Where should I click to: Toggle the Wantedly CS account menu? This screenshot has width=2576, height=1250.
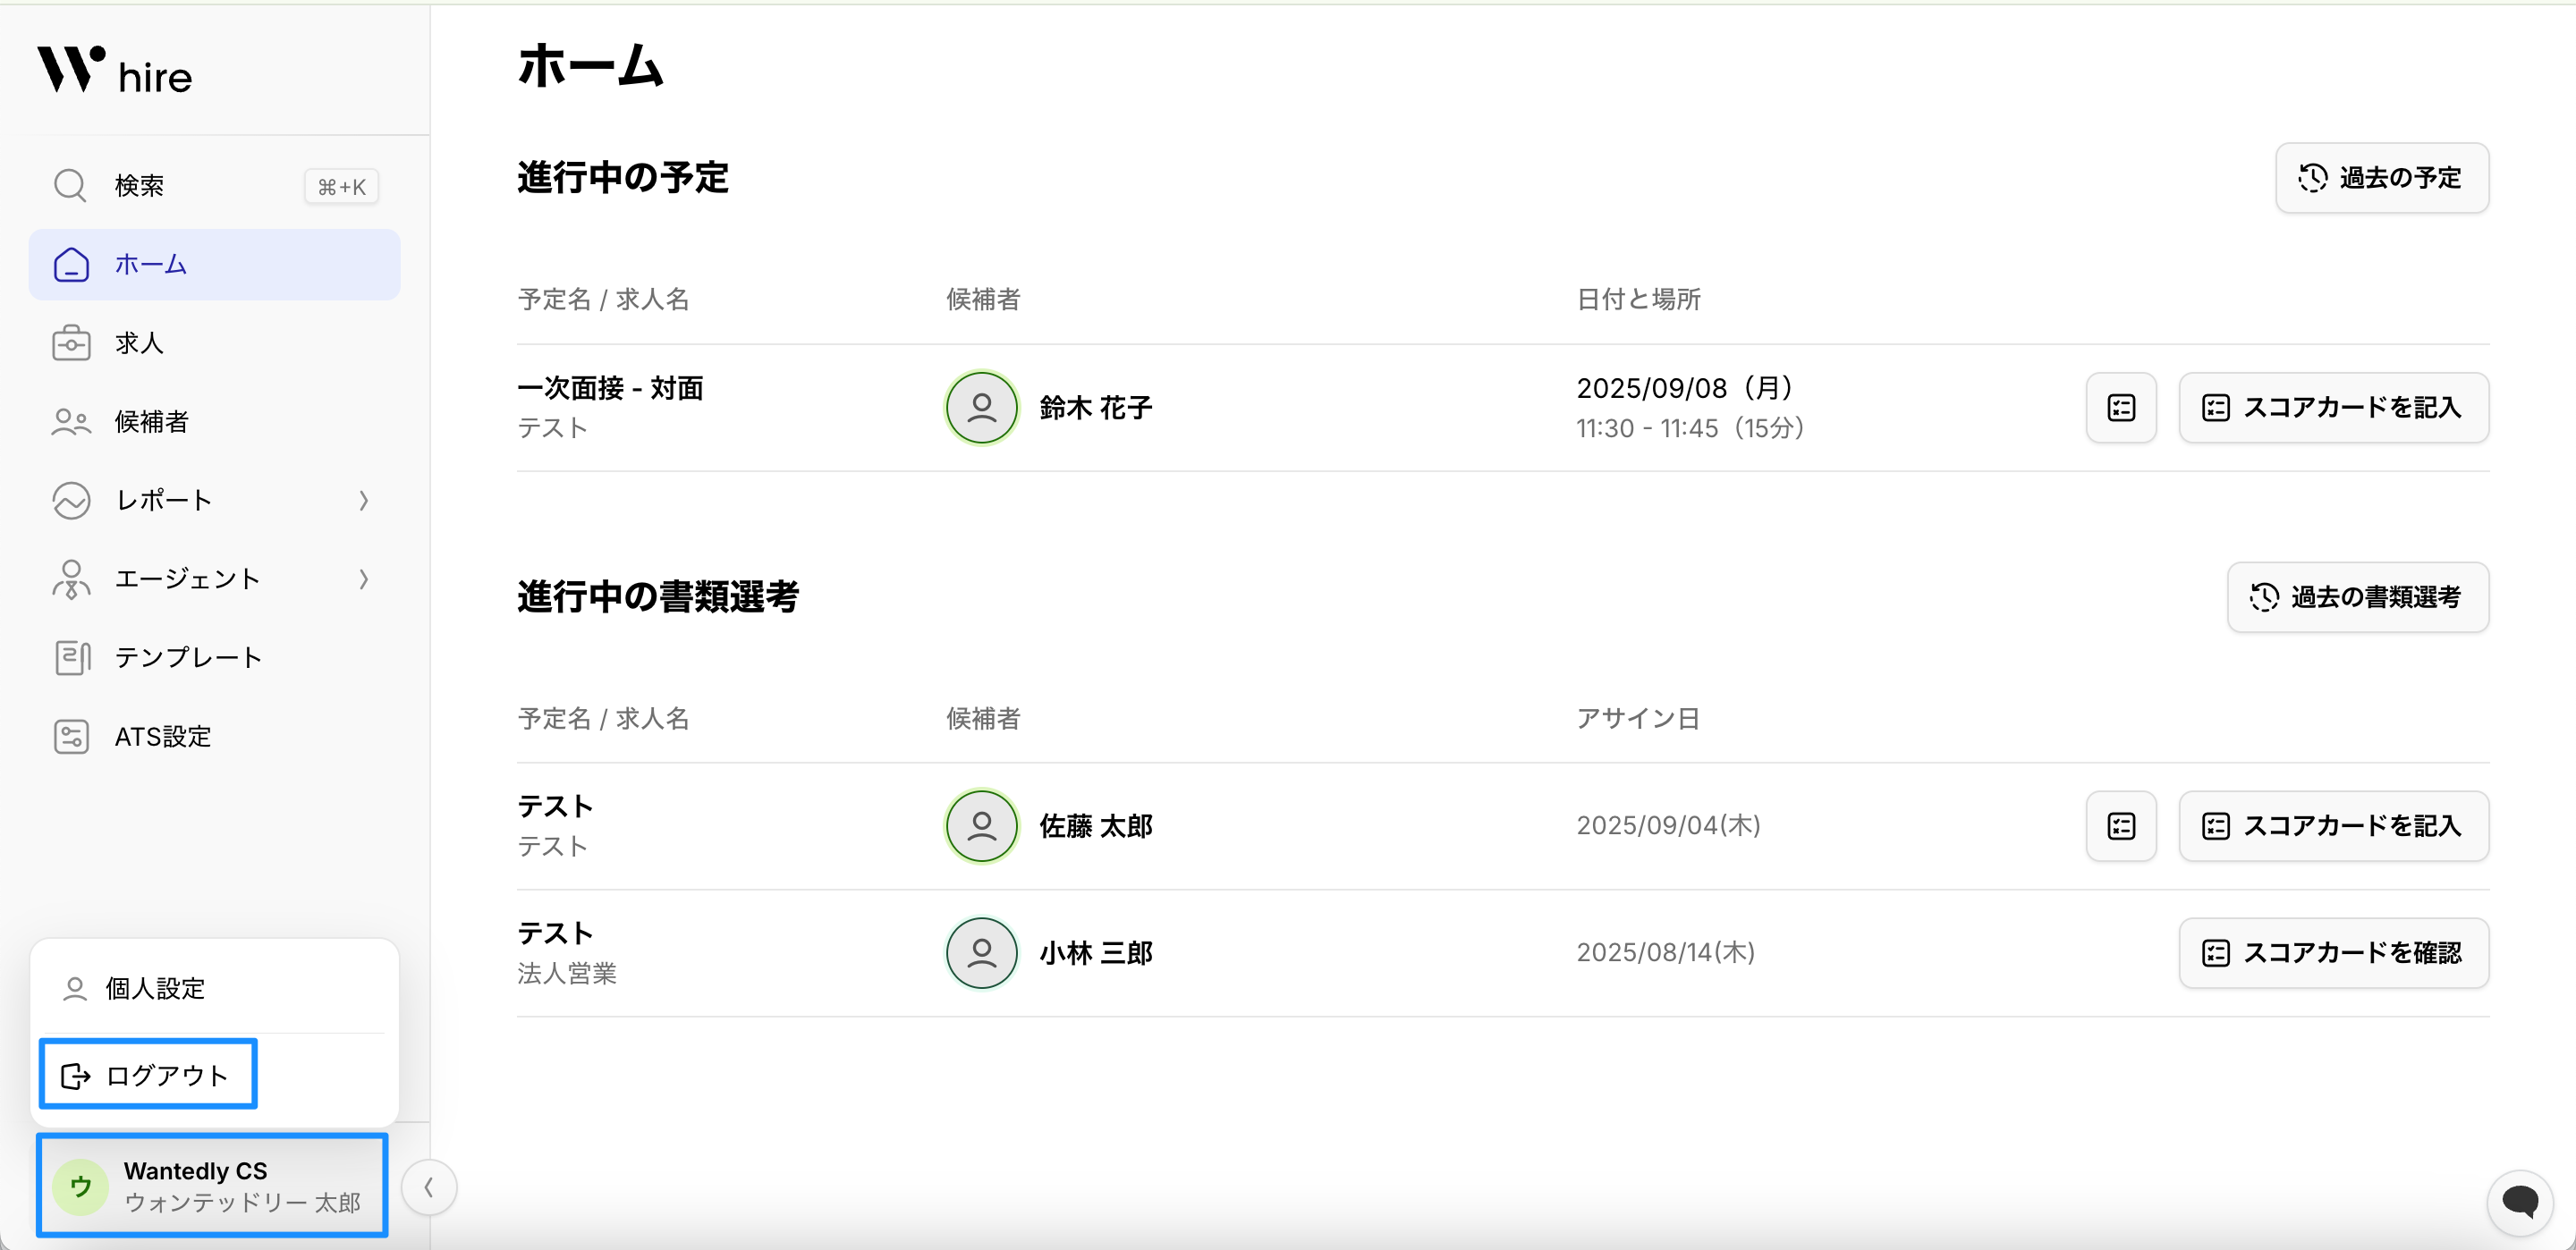[x=212, y=1186]
